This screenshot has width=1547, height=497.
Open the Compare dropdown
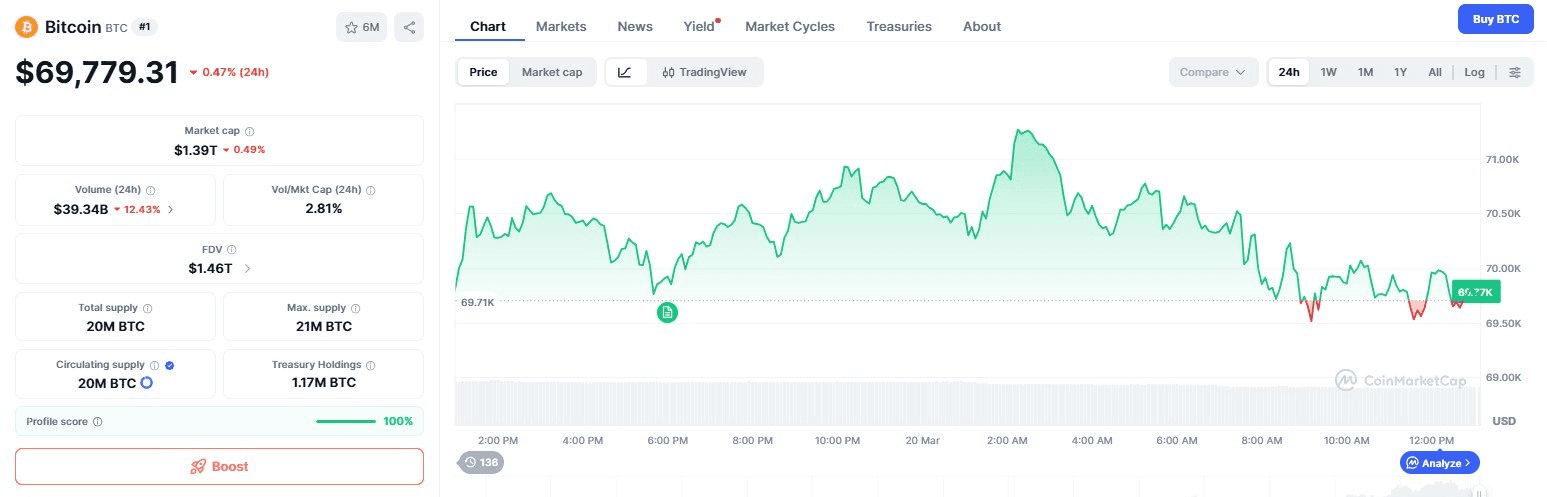(1212, 72)
